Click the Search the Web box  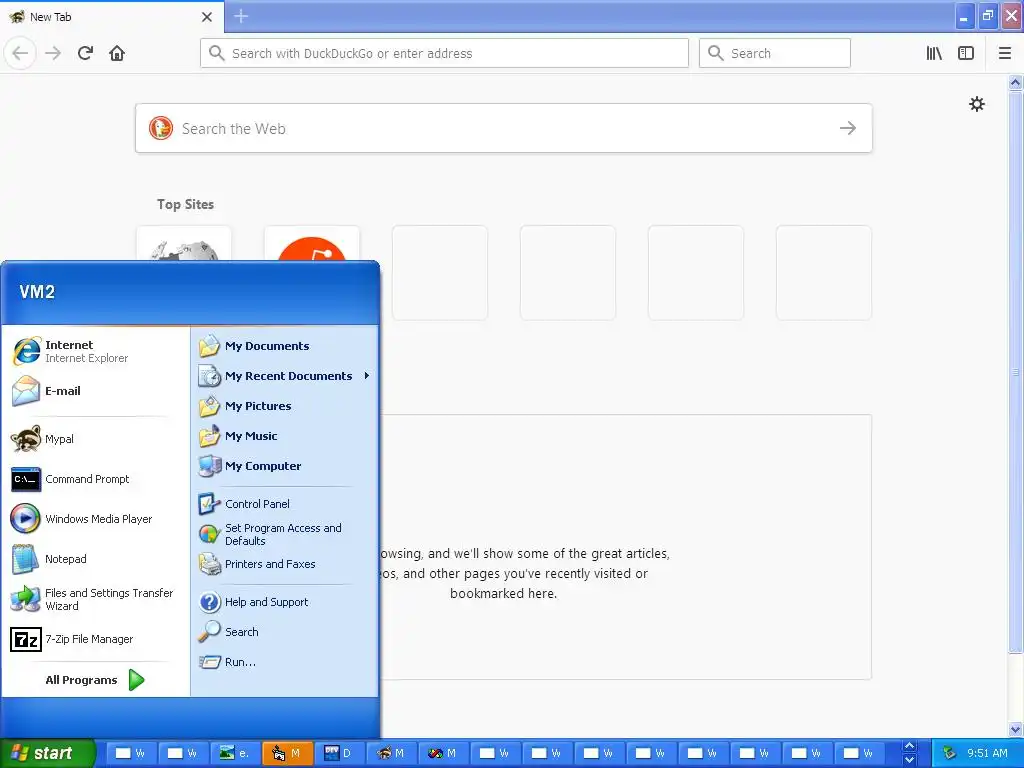[504, 128]
